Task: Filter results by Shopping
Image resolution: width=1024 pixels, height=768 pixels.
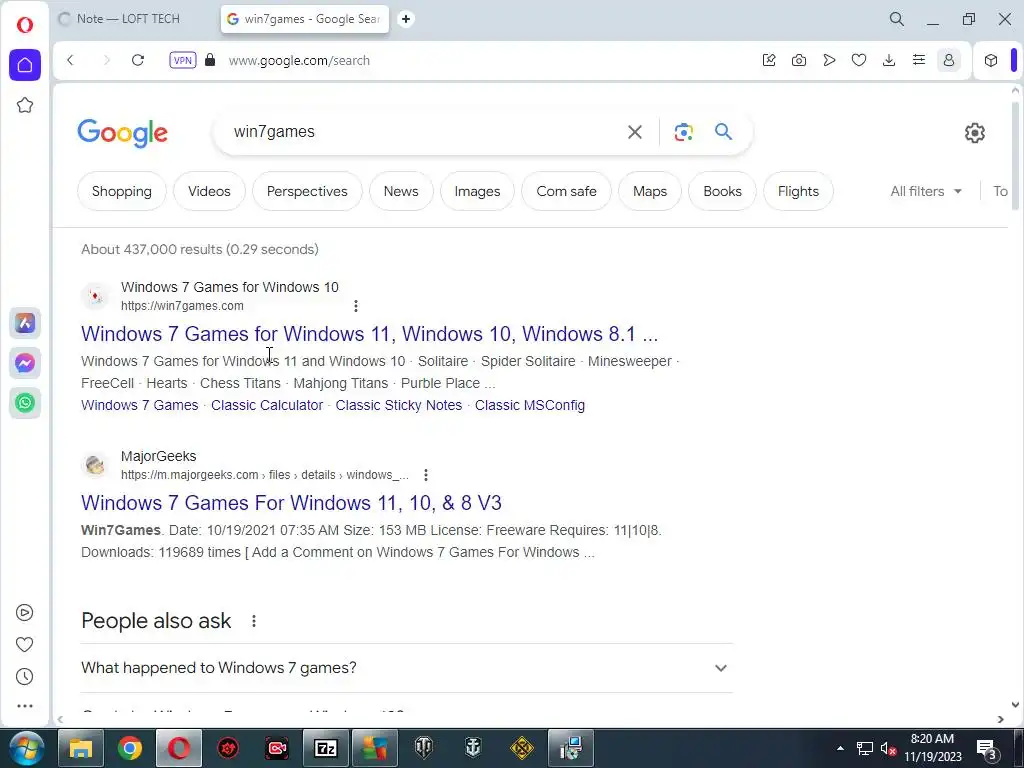Action: click(121, 191)
